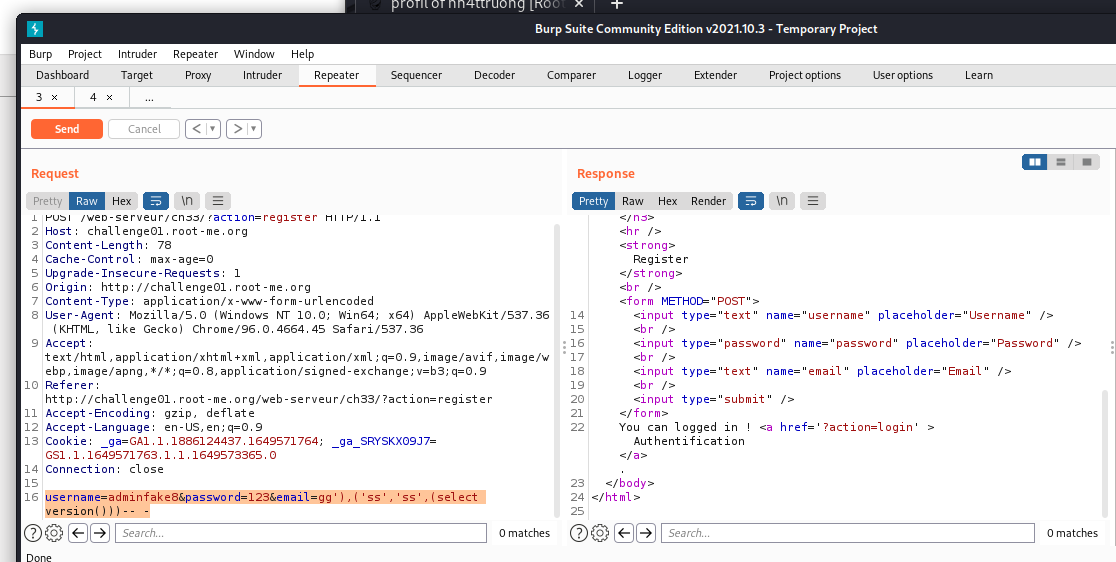The height and width of the screenshot is (562, 1116).
Task: Toggle non-printable characters in Request editor
Action: click(187, 201)
